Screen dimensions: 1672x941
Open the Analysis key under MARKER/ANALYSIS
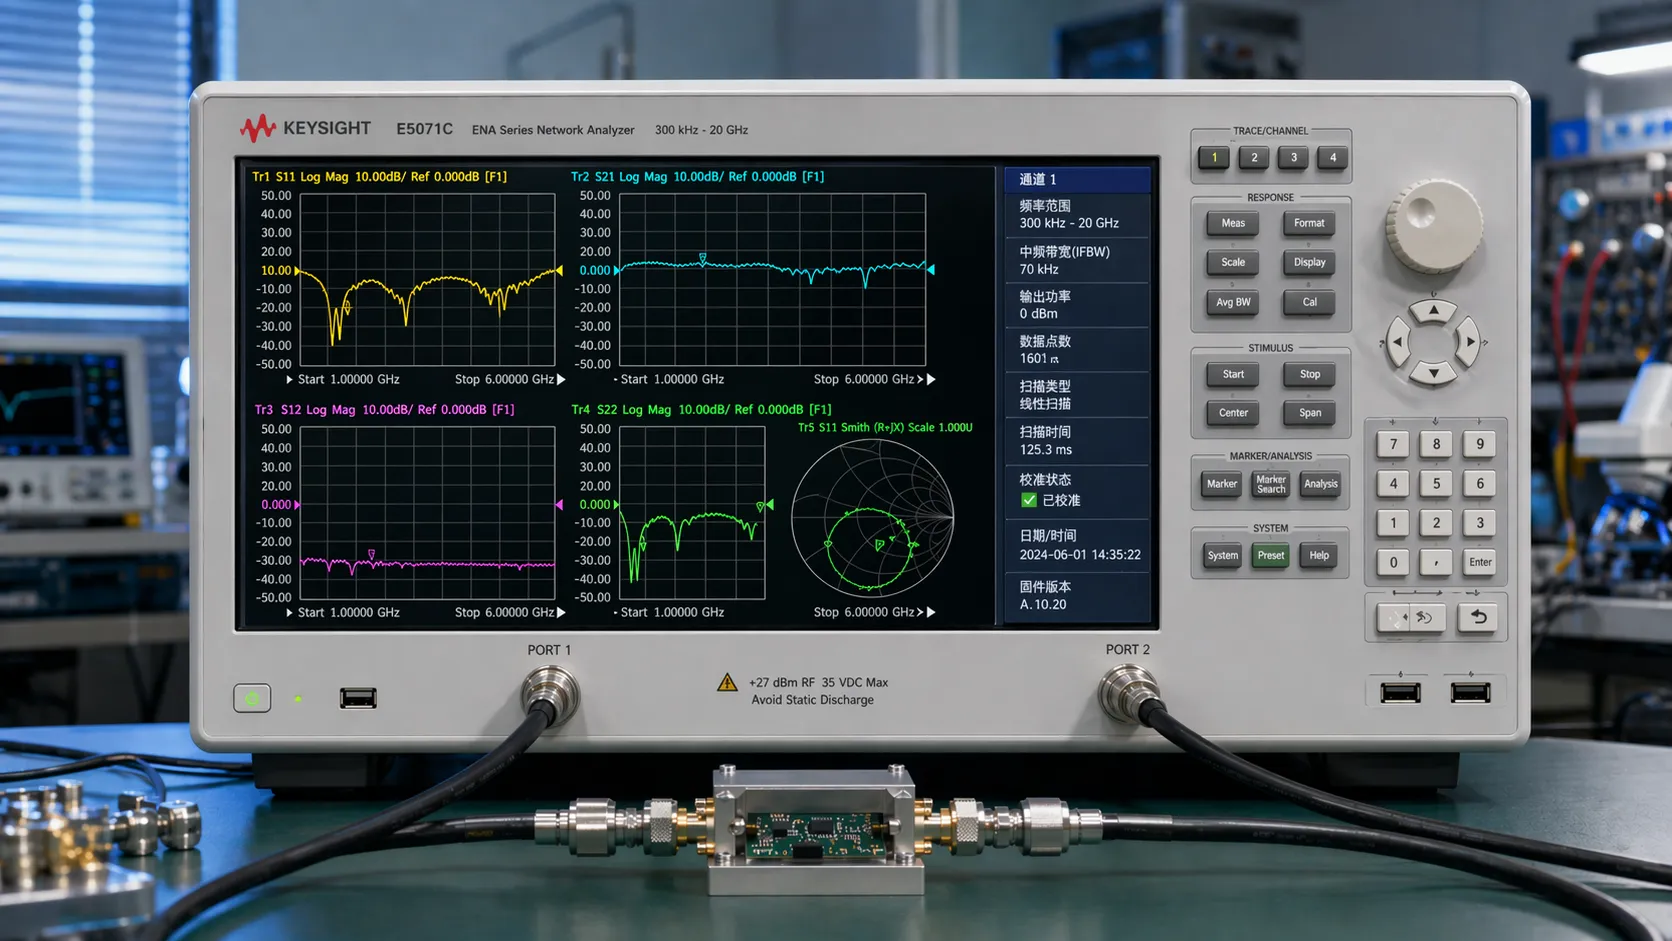(1320, 484)
